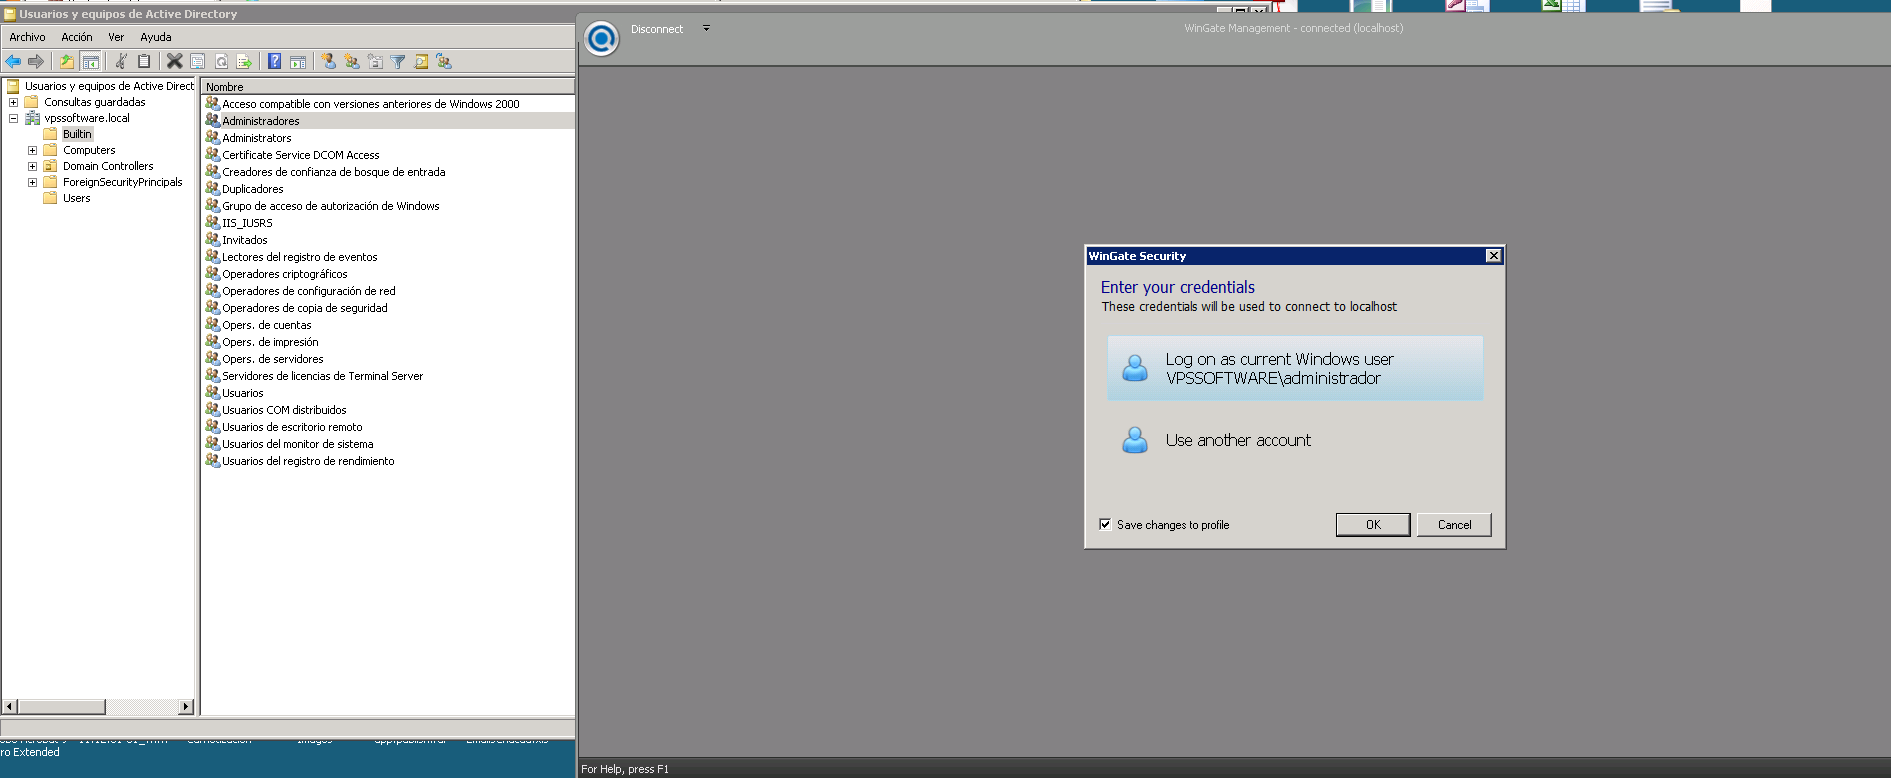The image size is (1891, 778).
Task: Go back using the blue arrow in Active Directory toolbar
Action: (x=14, y=62)
